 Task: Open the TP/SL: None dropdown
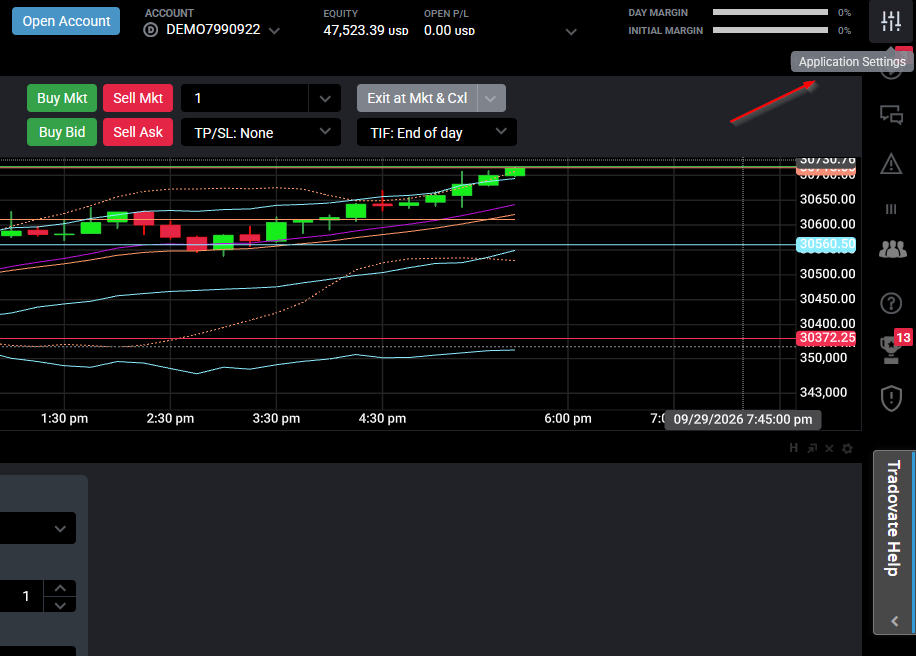261,132
